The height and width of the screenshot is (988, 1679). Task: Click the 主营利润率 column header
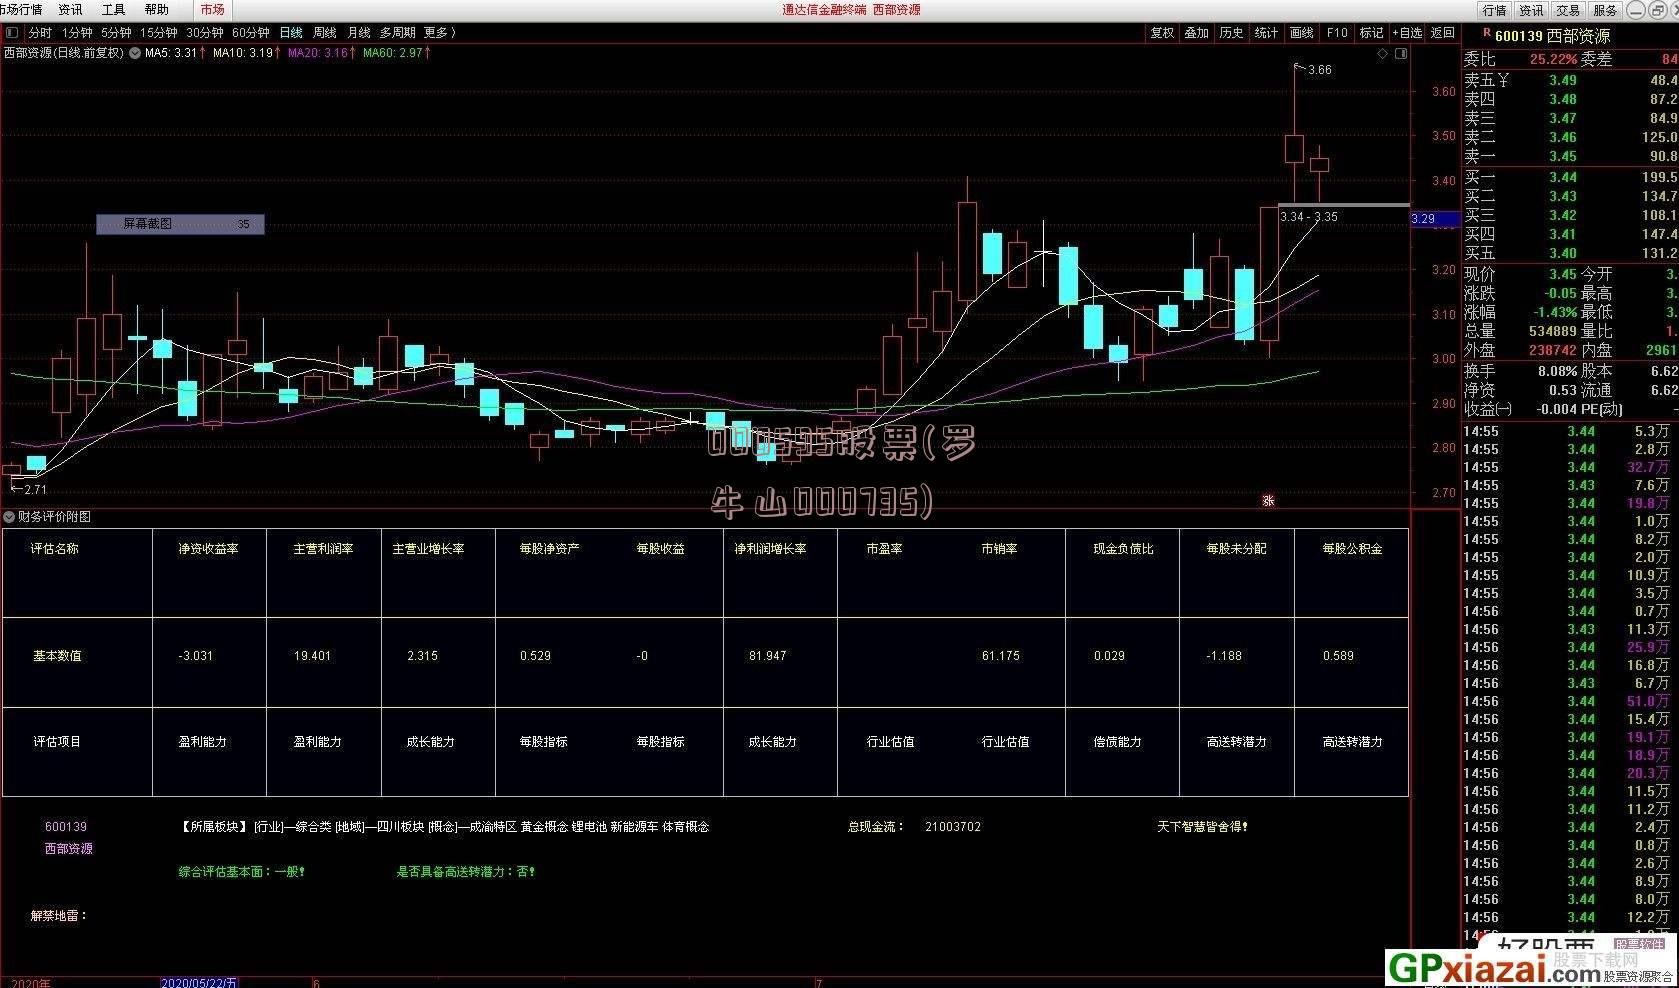pyautogui.click(x=323, y=549)
